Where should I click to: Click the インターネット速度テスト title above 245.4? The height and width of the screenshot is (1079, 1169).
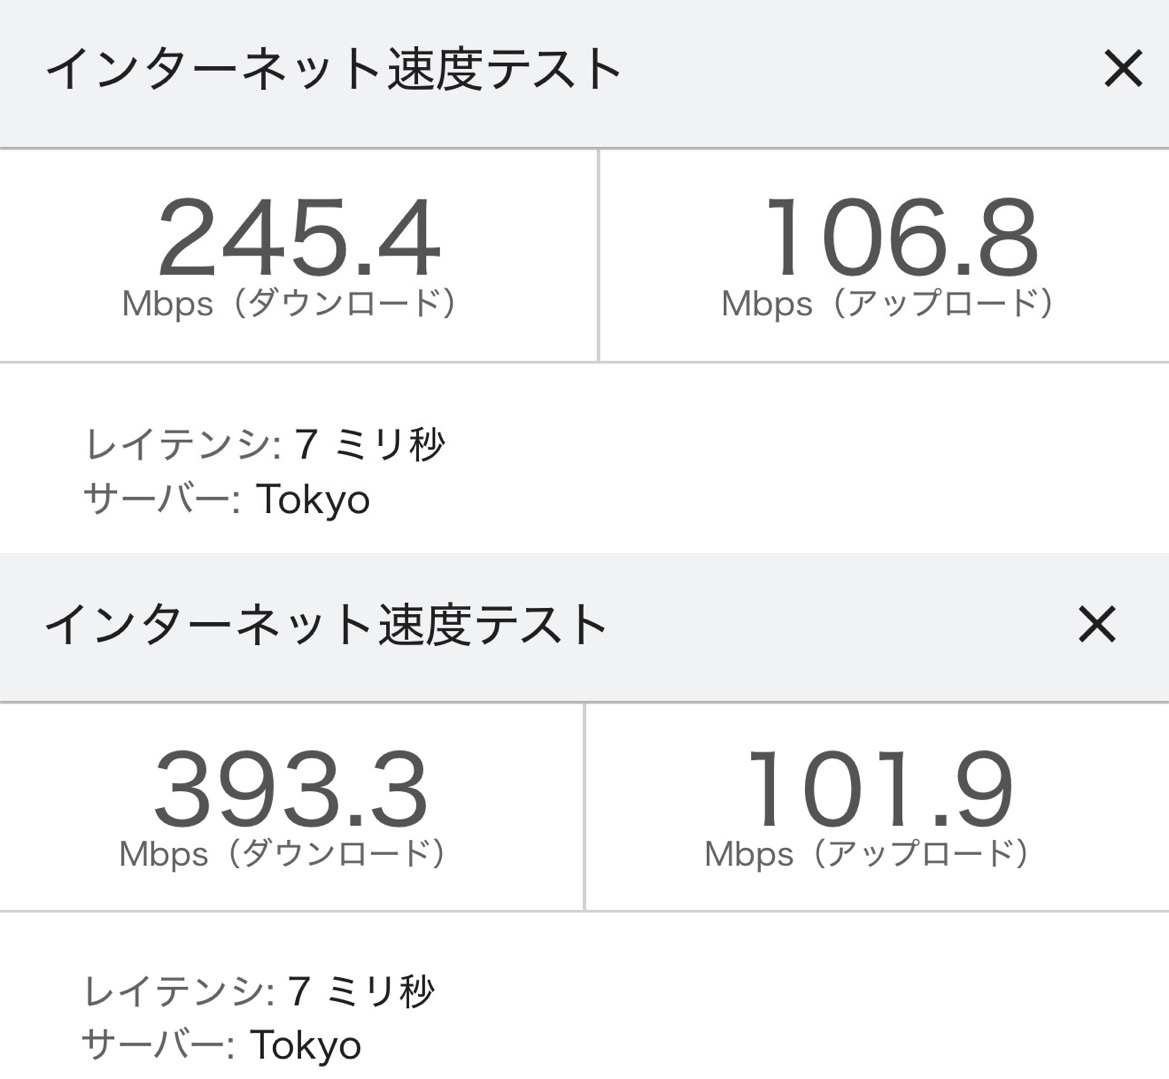(334, 70)
